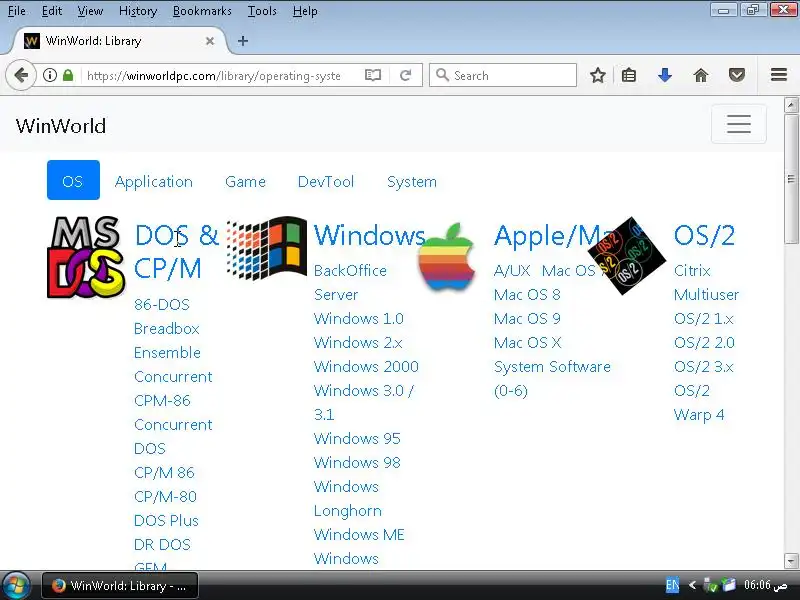Open the Firefox hamburger menu

tap(779, 75)
